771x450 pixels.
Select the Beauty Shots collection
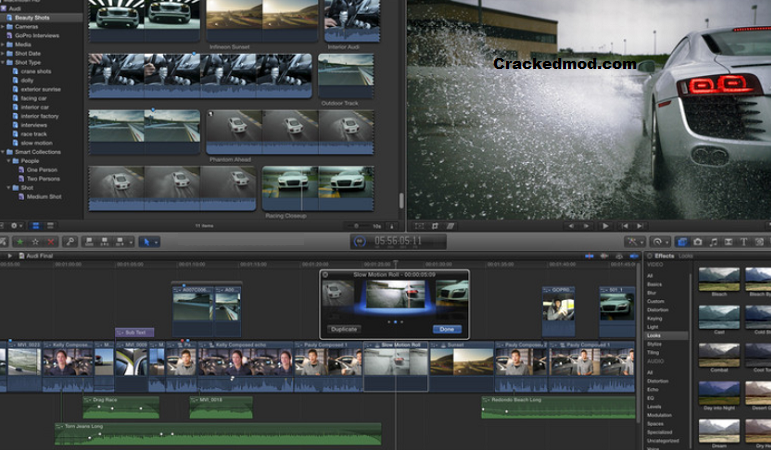pyautogui.click(x=41, y=18)
